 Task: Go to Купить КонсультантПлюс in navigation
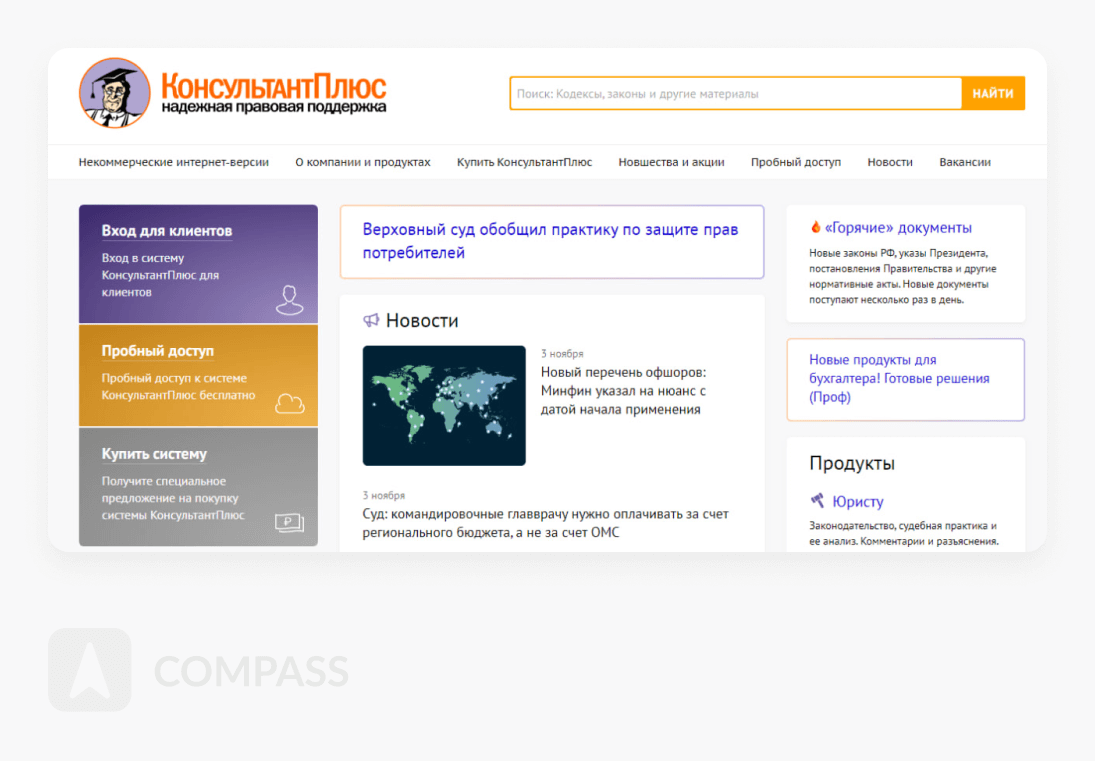pyautogui.click(x=524, y=162)
